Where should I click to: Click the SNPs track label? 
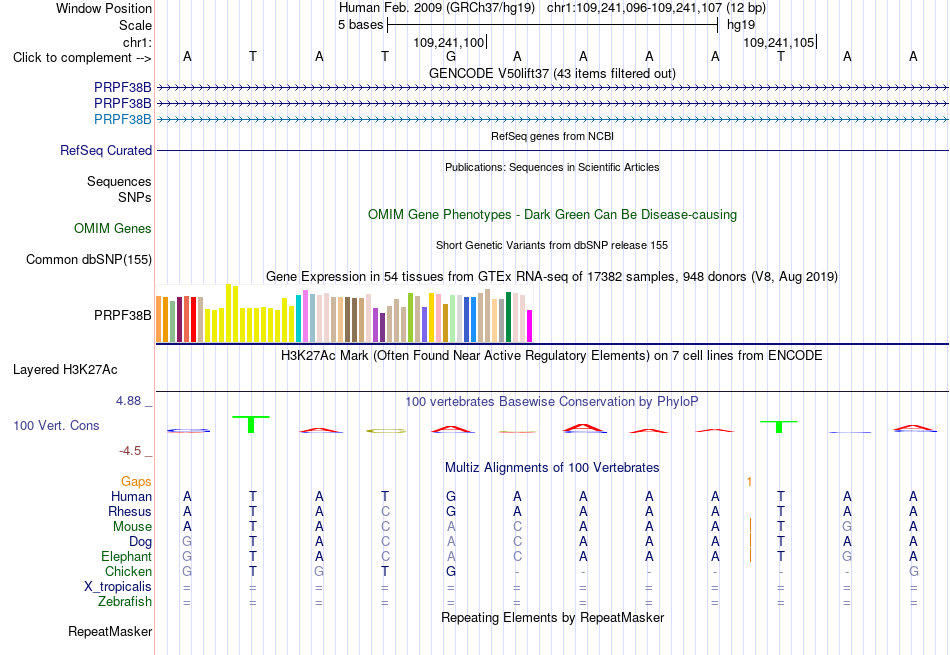135,197
